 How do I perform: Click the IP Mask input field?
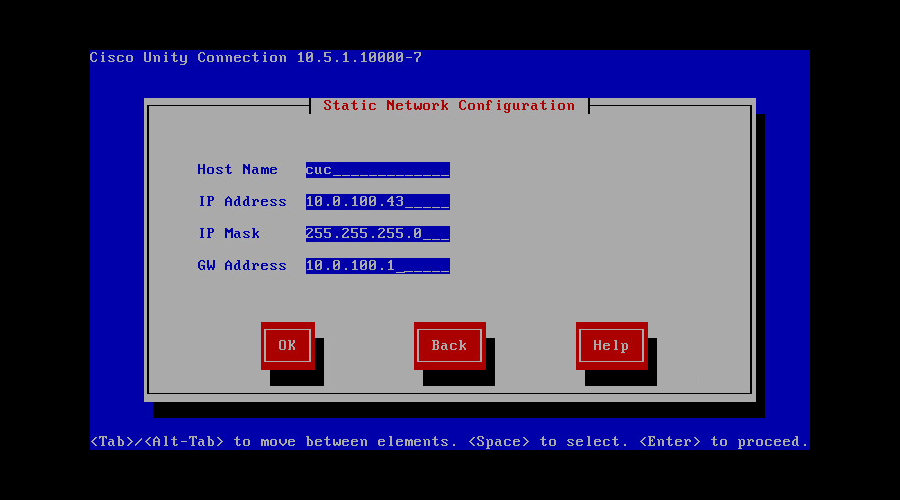pyautogui.click(x=378, y=234)
